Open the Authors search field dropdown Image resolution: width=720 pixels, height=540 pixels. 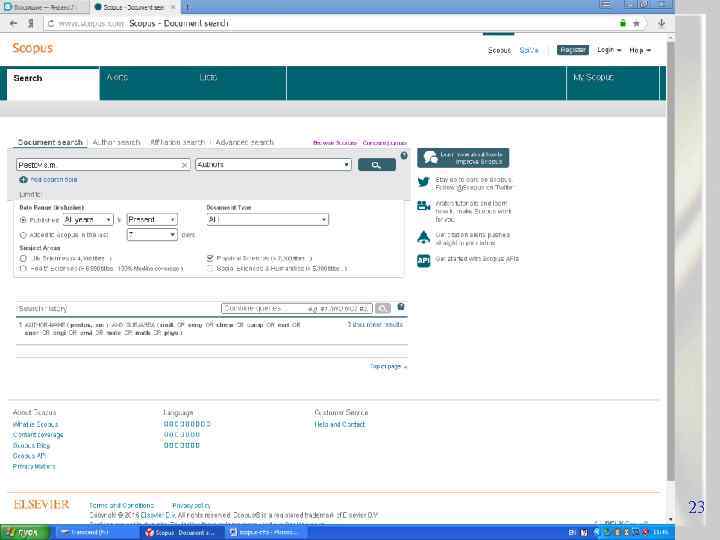point(273,164)
